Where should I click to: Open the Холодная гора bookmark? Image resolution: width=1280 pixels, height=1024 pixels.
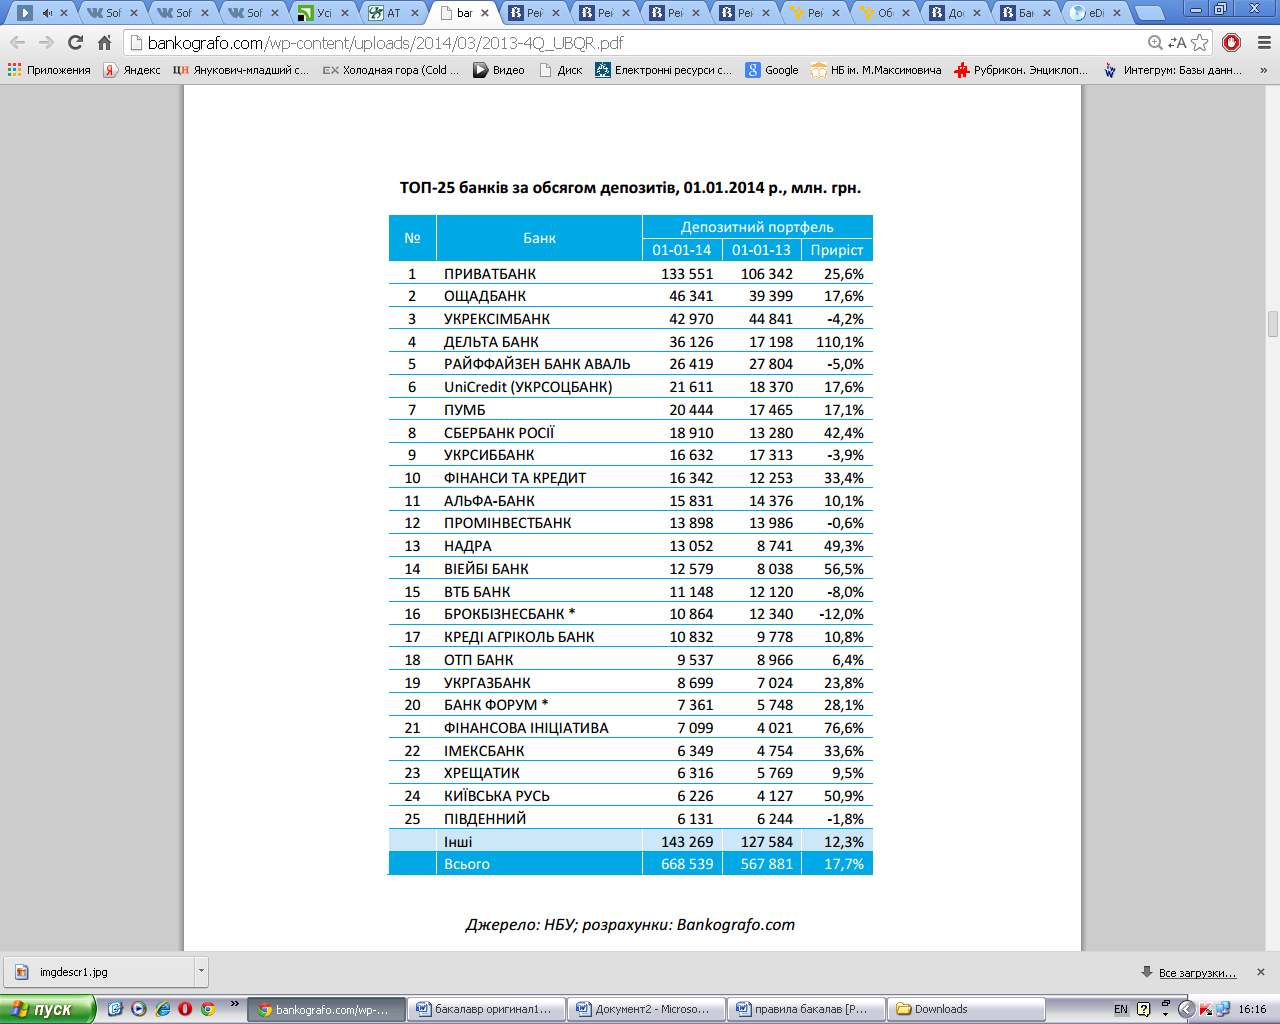click(x=391, y=70)
